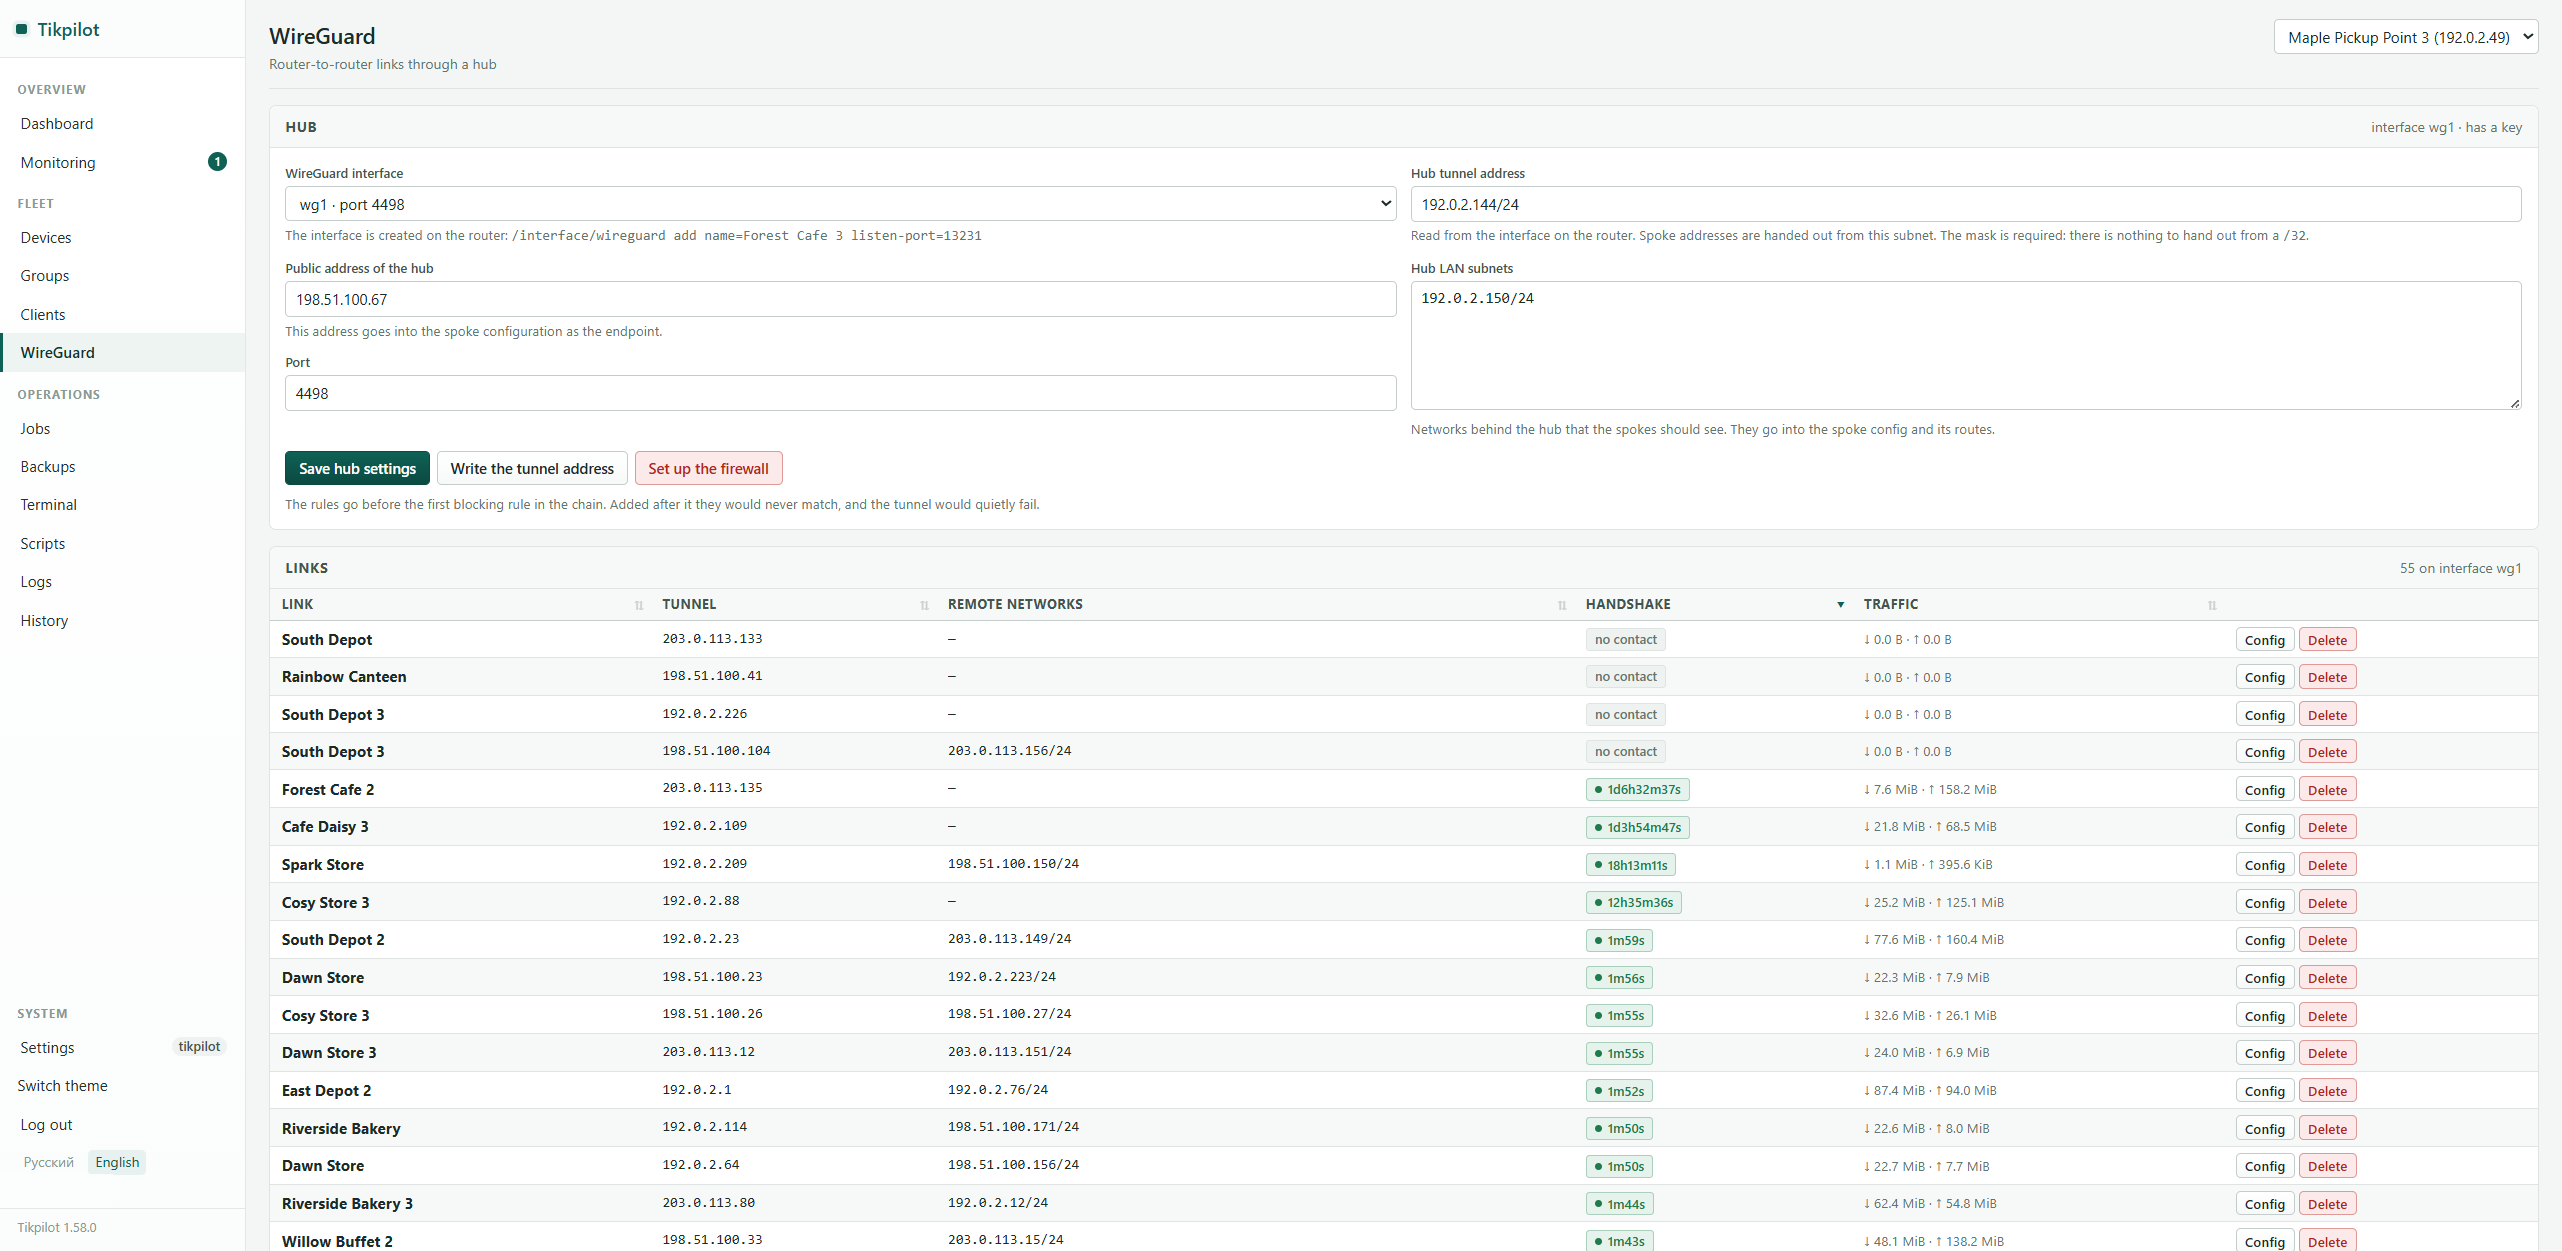Click Write the tunnel address

tap(532, 469)
